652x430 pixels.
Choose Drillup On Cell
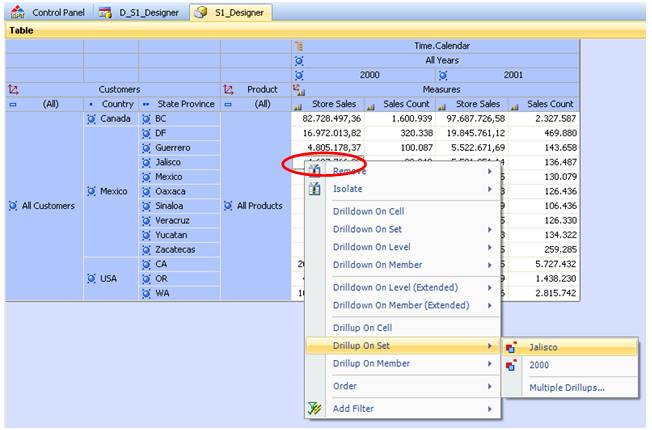pos(402,328)
